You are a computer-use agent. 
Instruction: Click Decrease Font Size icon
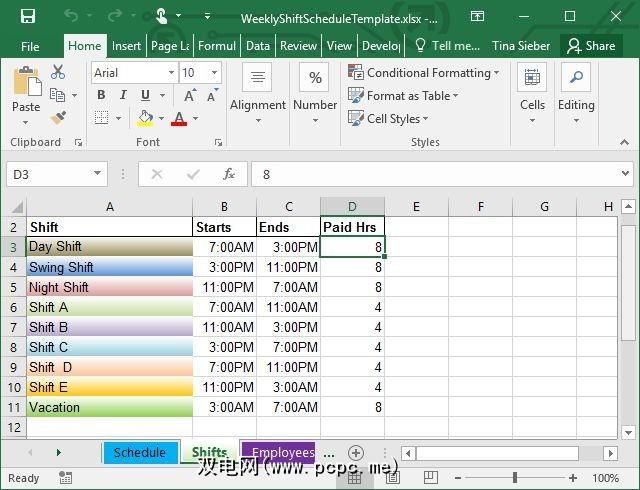click(x=212, y=96)
